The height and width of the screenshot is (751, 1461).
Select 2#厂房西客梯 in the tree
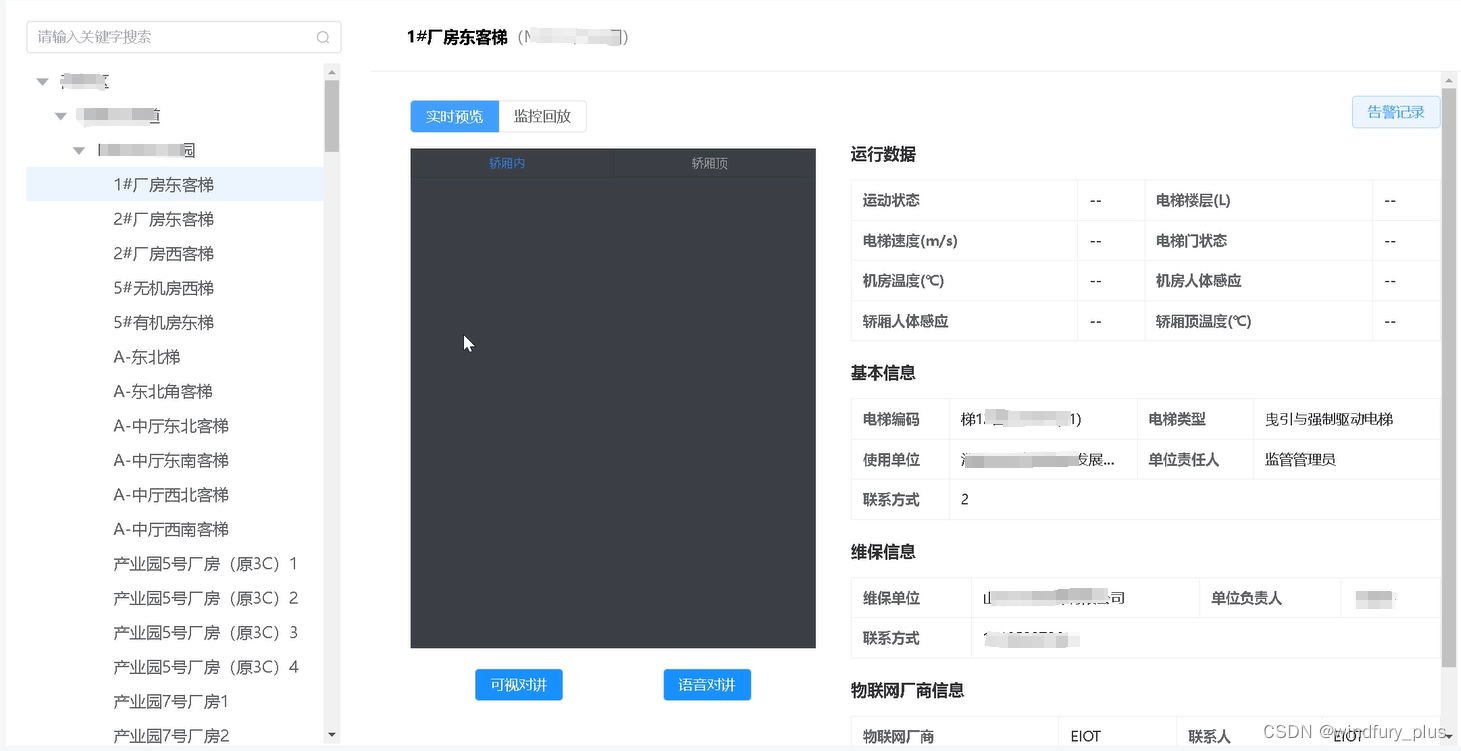[164, 254]
